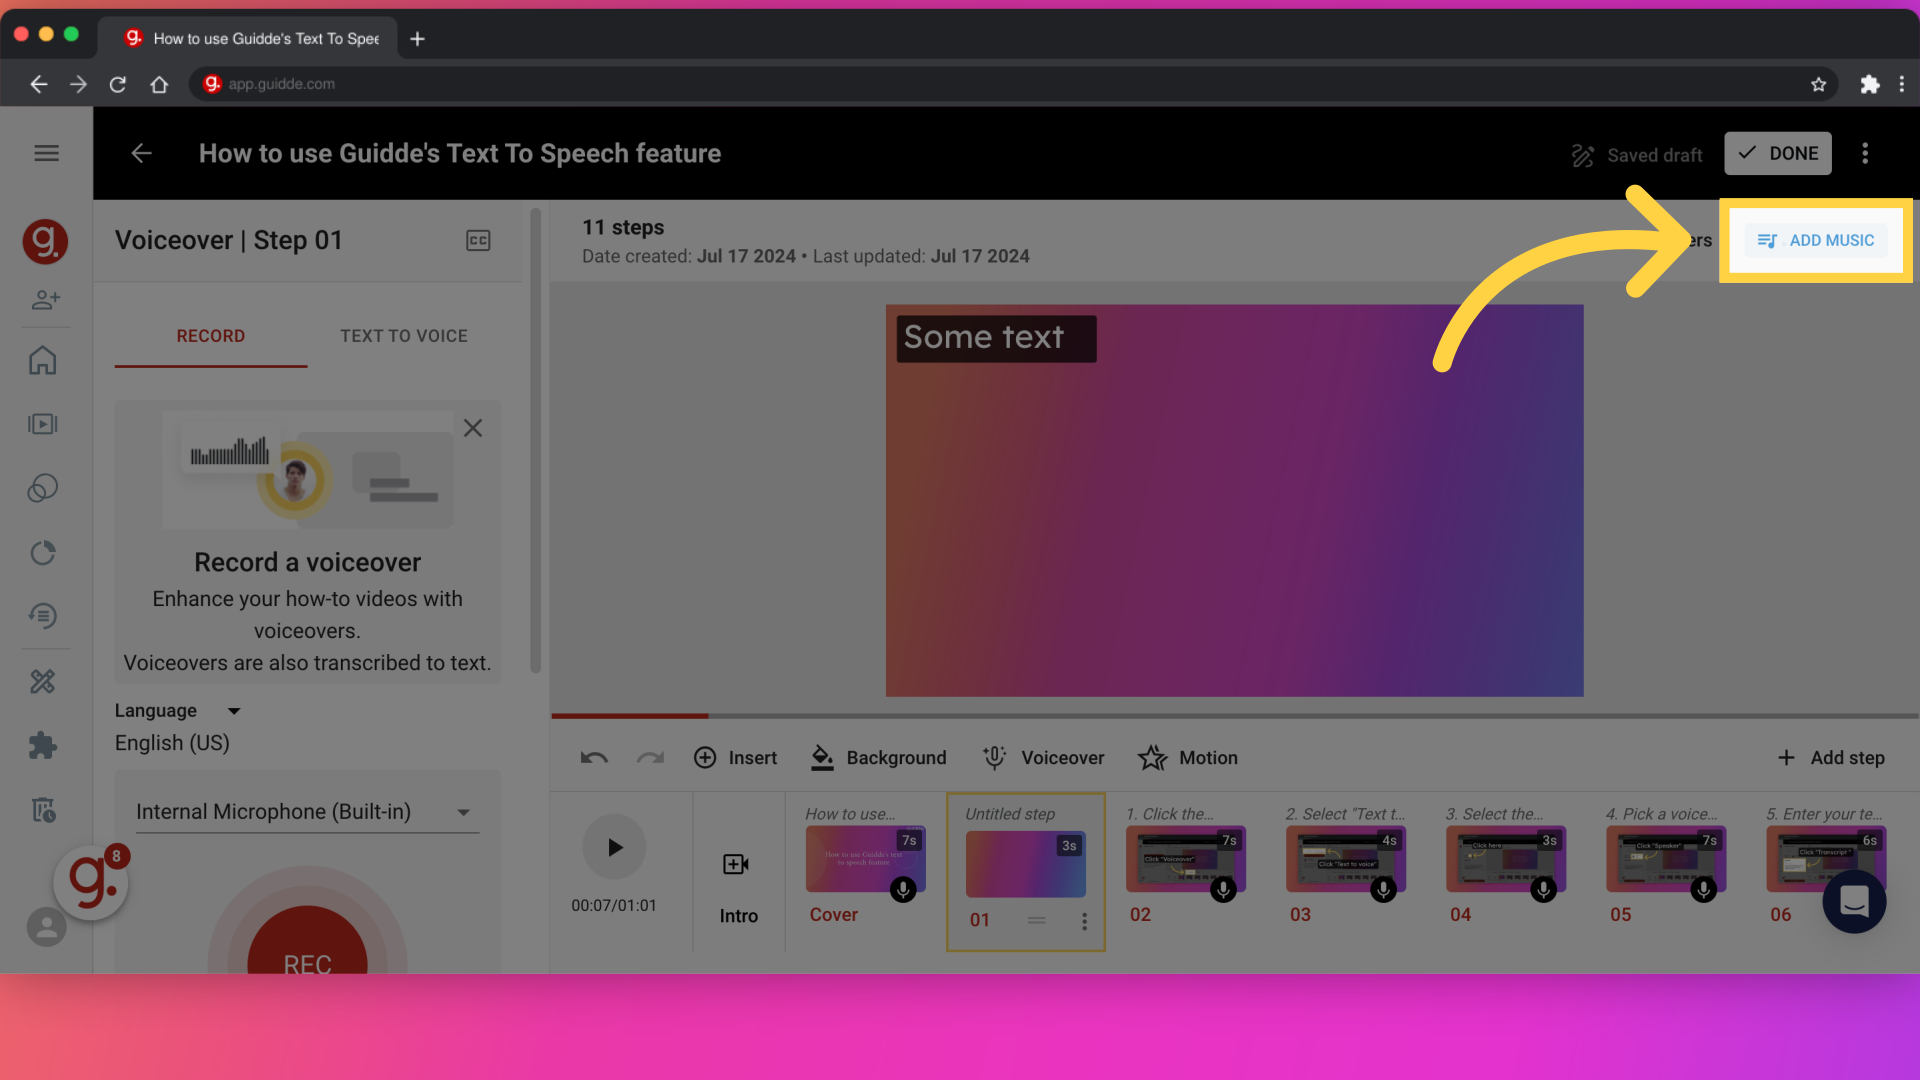This screenshot has height=1080, width=1920.
Task: Open the hamburger menu in sidebar
Action: coord(46,153)
